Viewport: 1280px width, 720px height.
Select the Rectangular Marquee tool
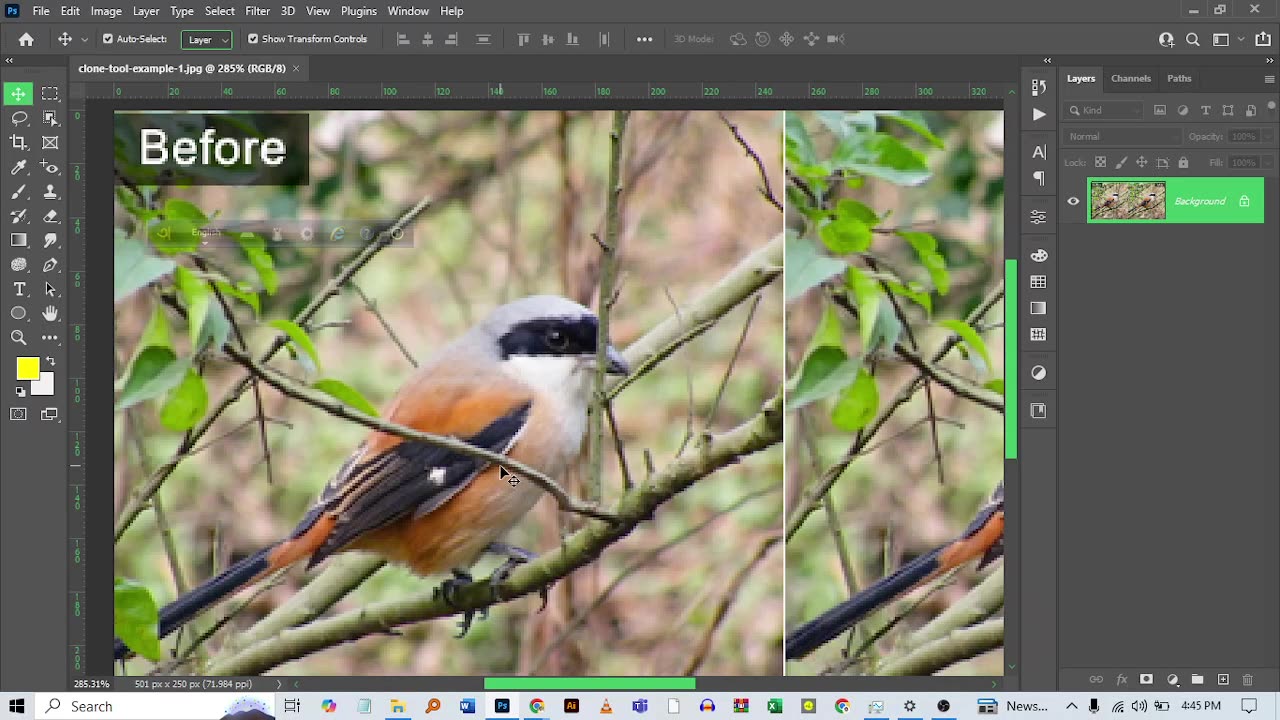[x=50, y=93]
